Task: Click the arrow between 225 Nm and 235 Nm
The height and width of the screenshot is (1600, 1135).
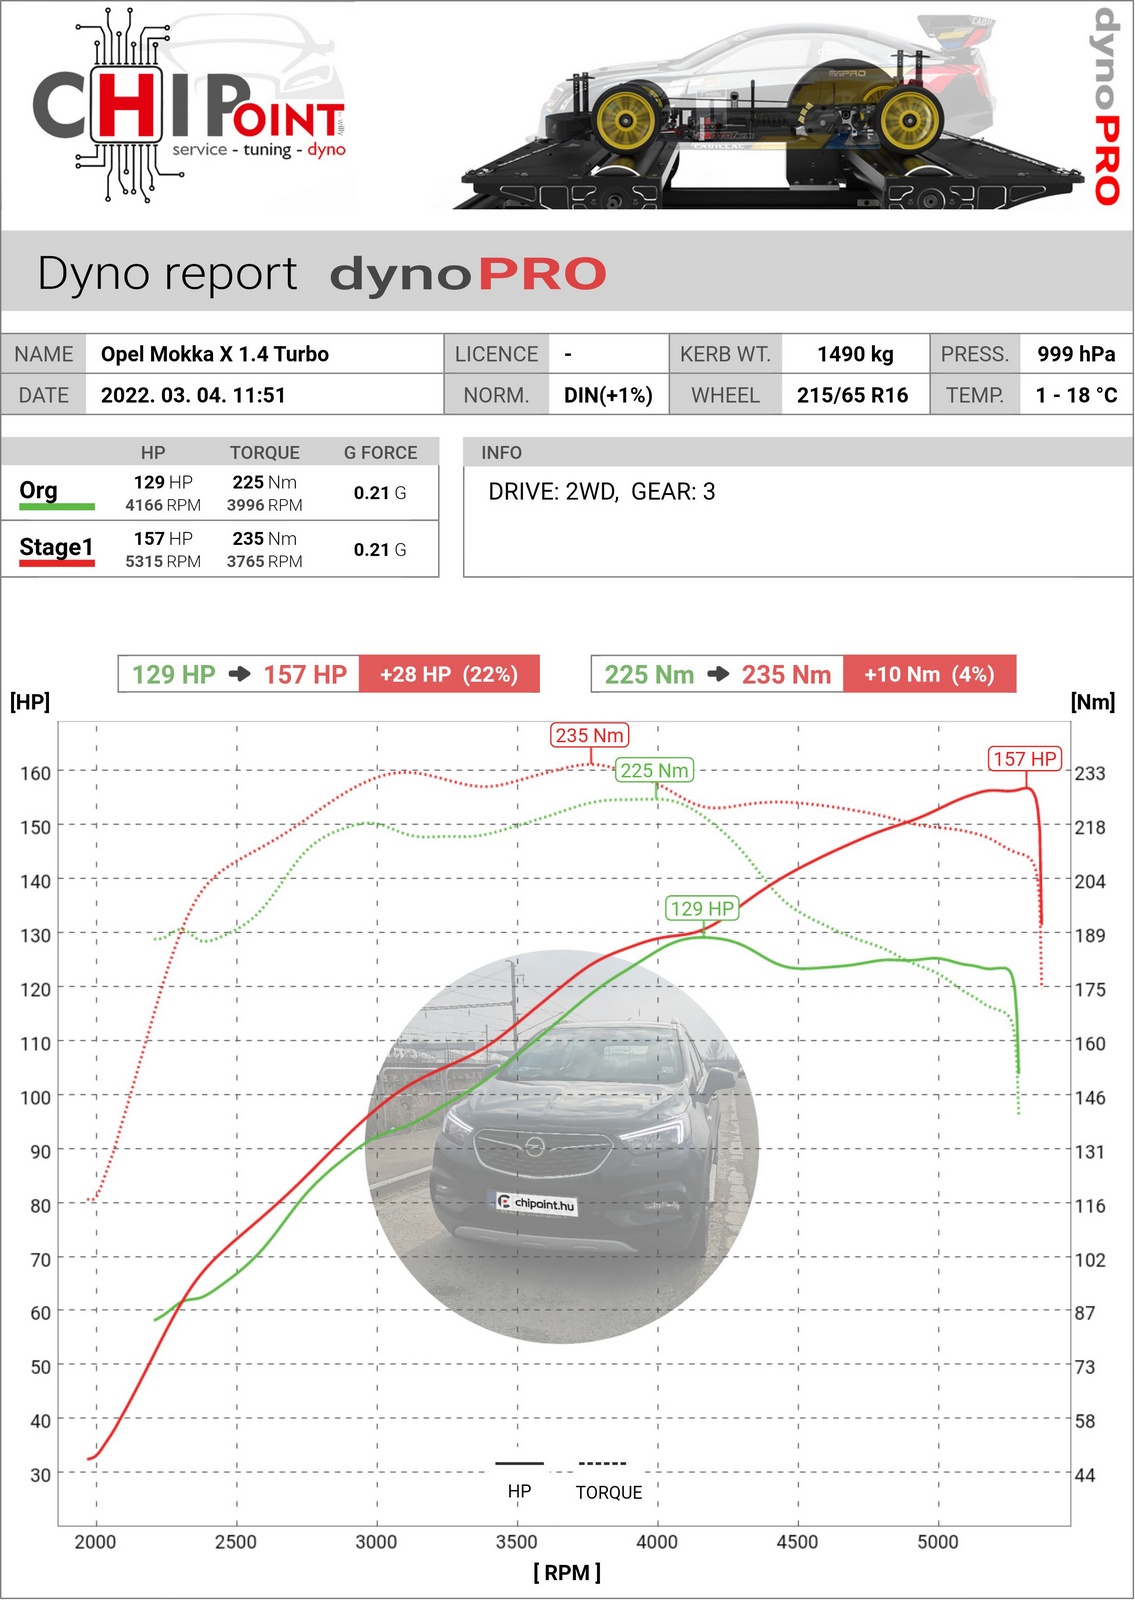Action: 718,674
